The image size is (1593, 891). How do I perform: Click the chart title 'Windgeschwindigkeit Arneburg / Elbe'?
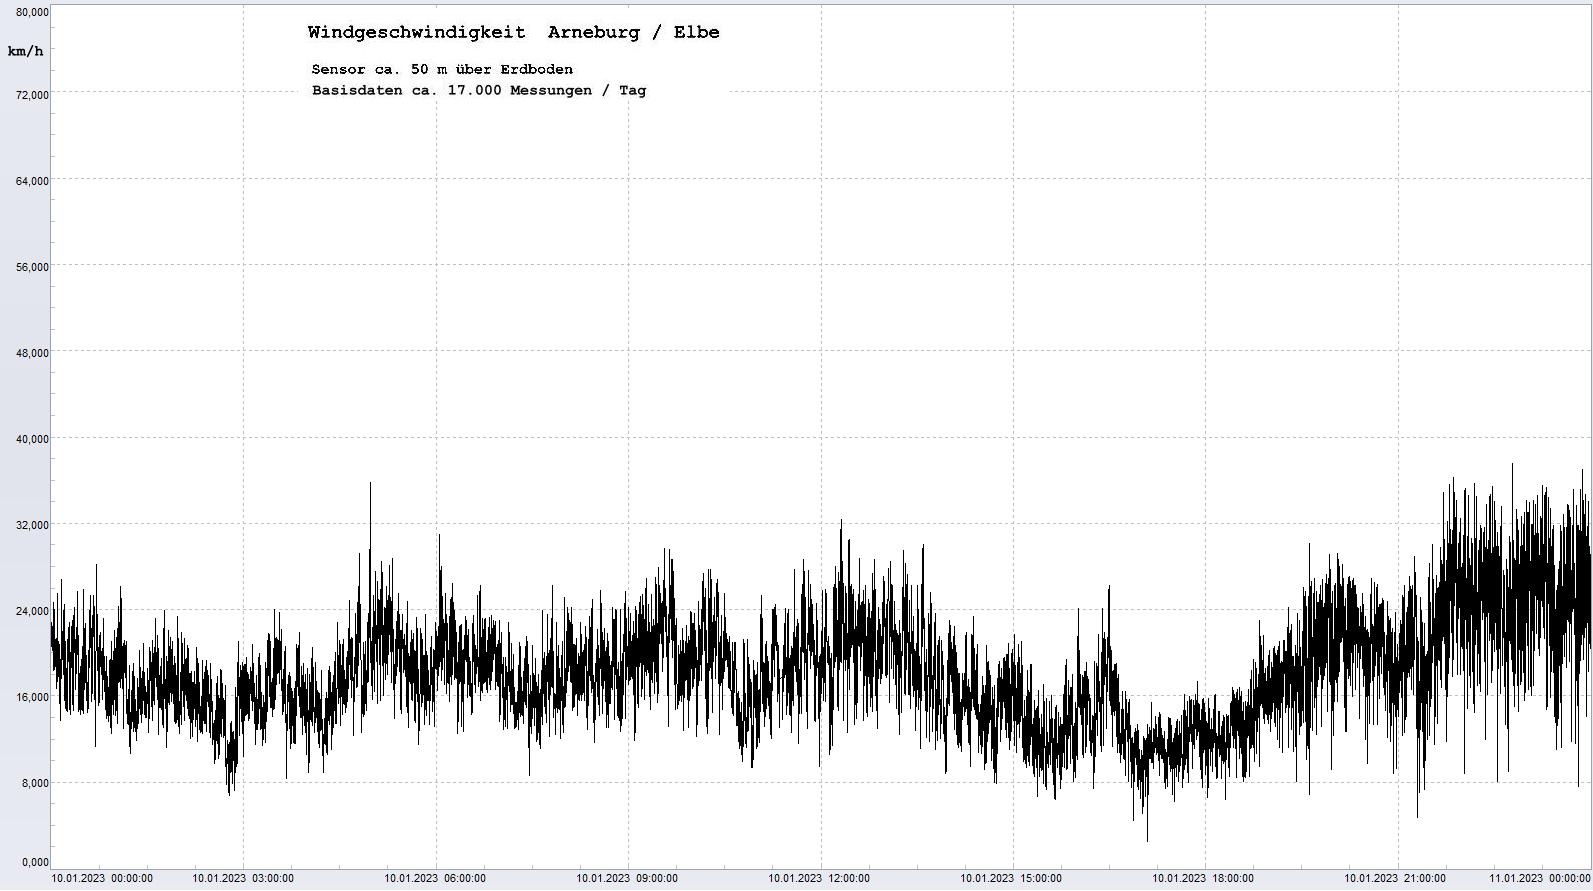pos(513,32)
